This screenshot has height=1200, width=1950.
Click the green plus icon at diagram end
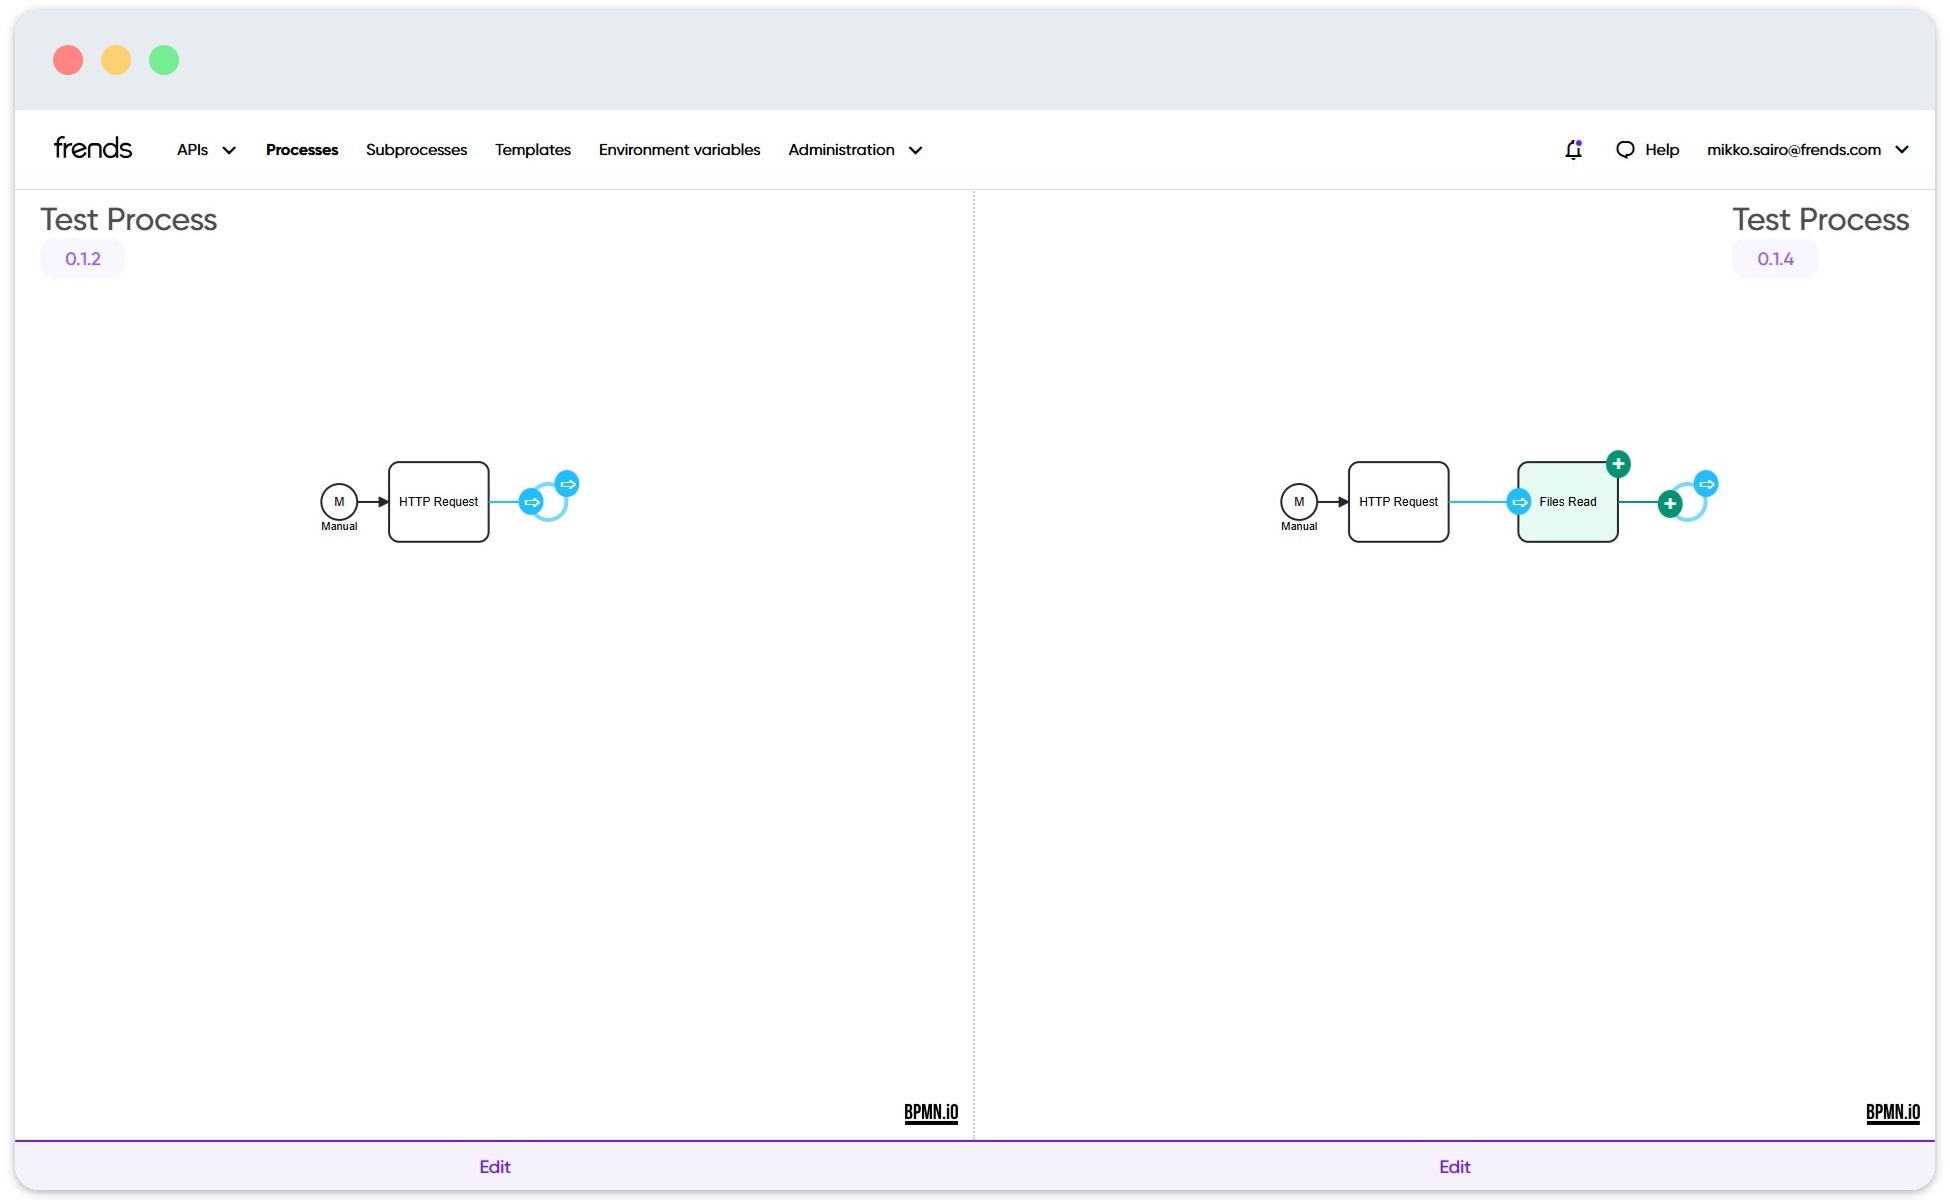pos(1668,503)
